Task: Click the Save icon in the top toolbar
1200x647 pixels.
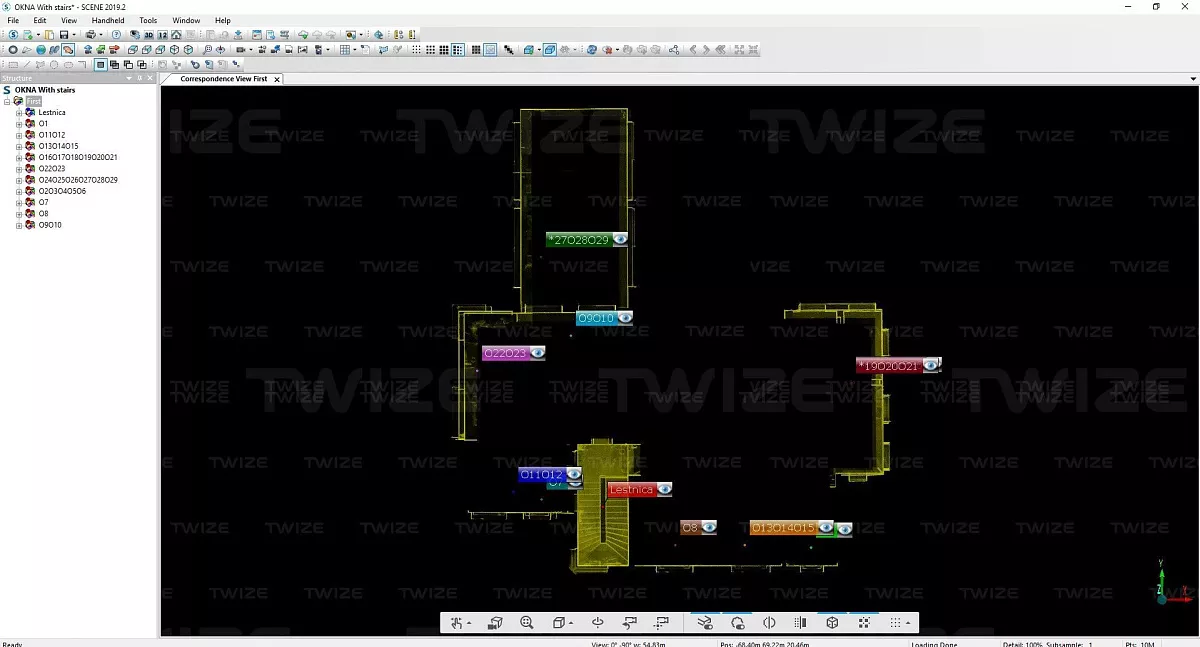Action: click(x=63, y=35)
